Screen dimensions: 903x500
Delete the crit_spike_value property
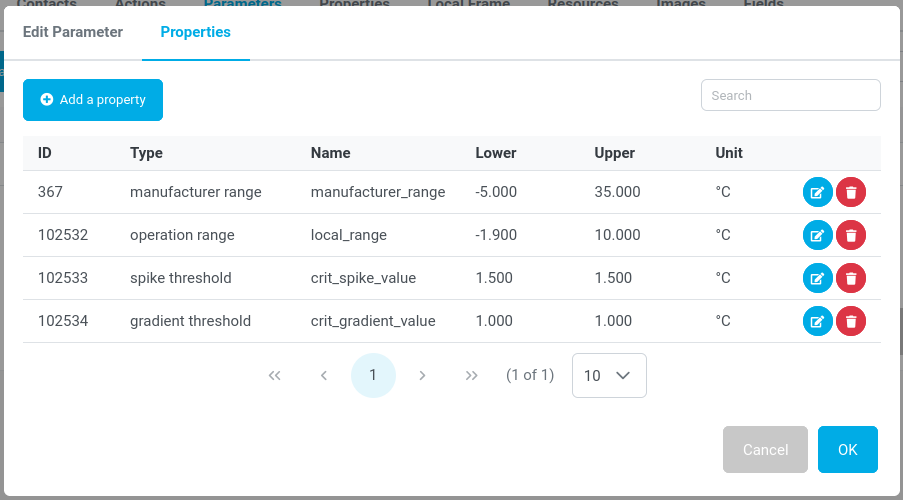point(851,278)
